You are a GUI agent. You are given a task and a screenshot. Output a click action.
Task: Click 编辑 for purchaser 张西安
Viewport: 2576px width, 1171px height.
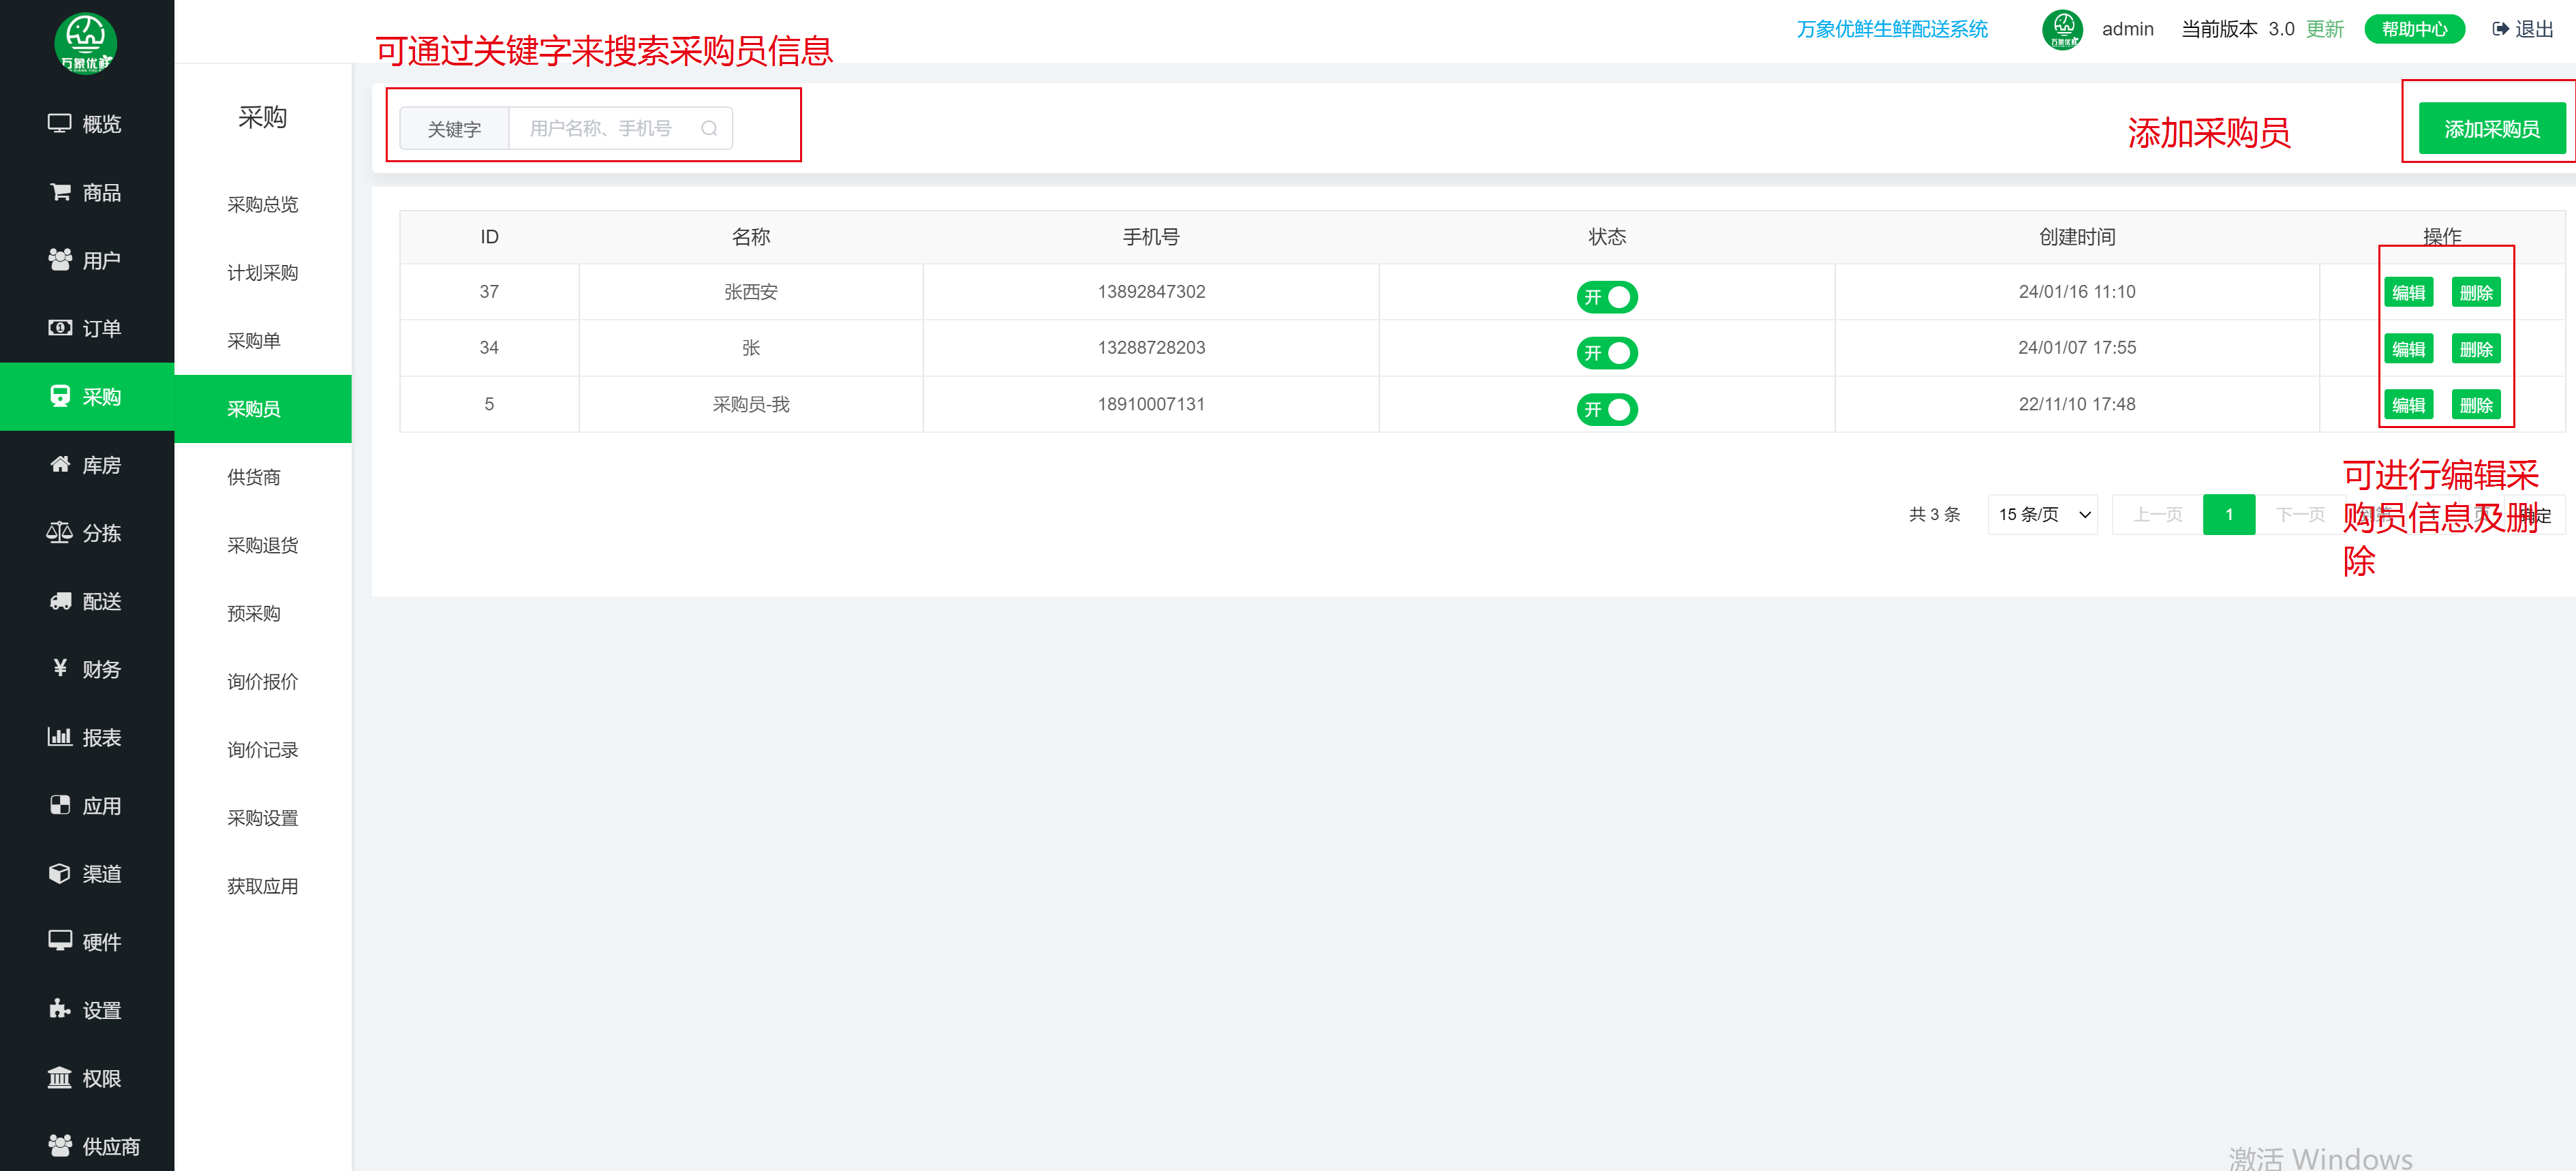coord(2408,292)
